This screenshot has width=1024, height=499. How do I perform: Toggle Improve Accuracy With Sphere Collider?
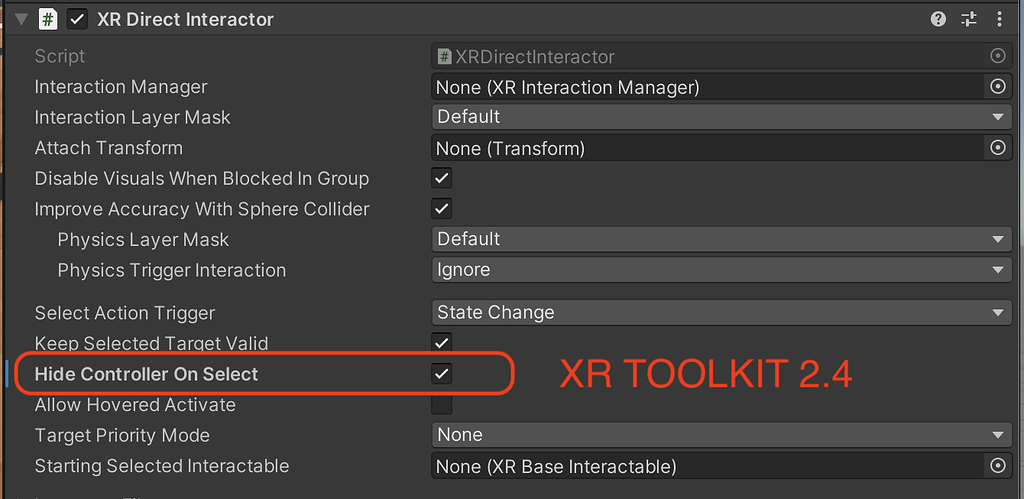(x=441, y=209)
